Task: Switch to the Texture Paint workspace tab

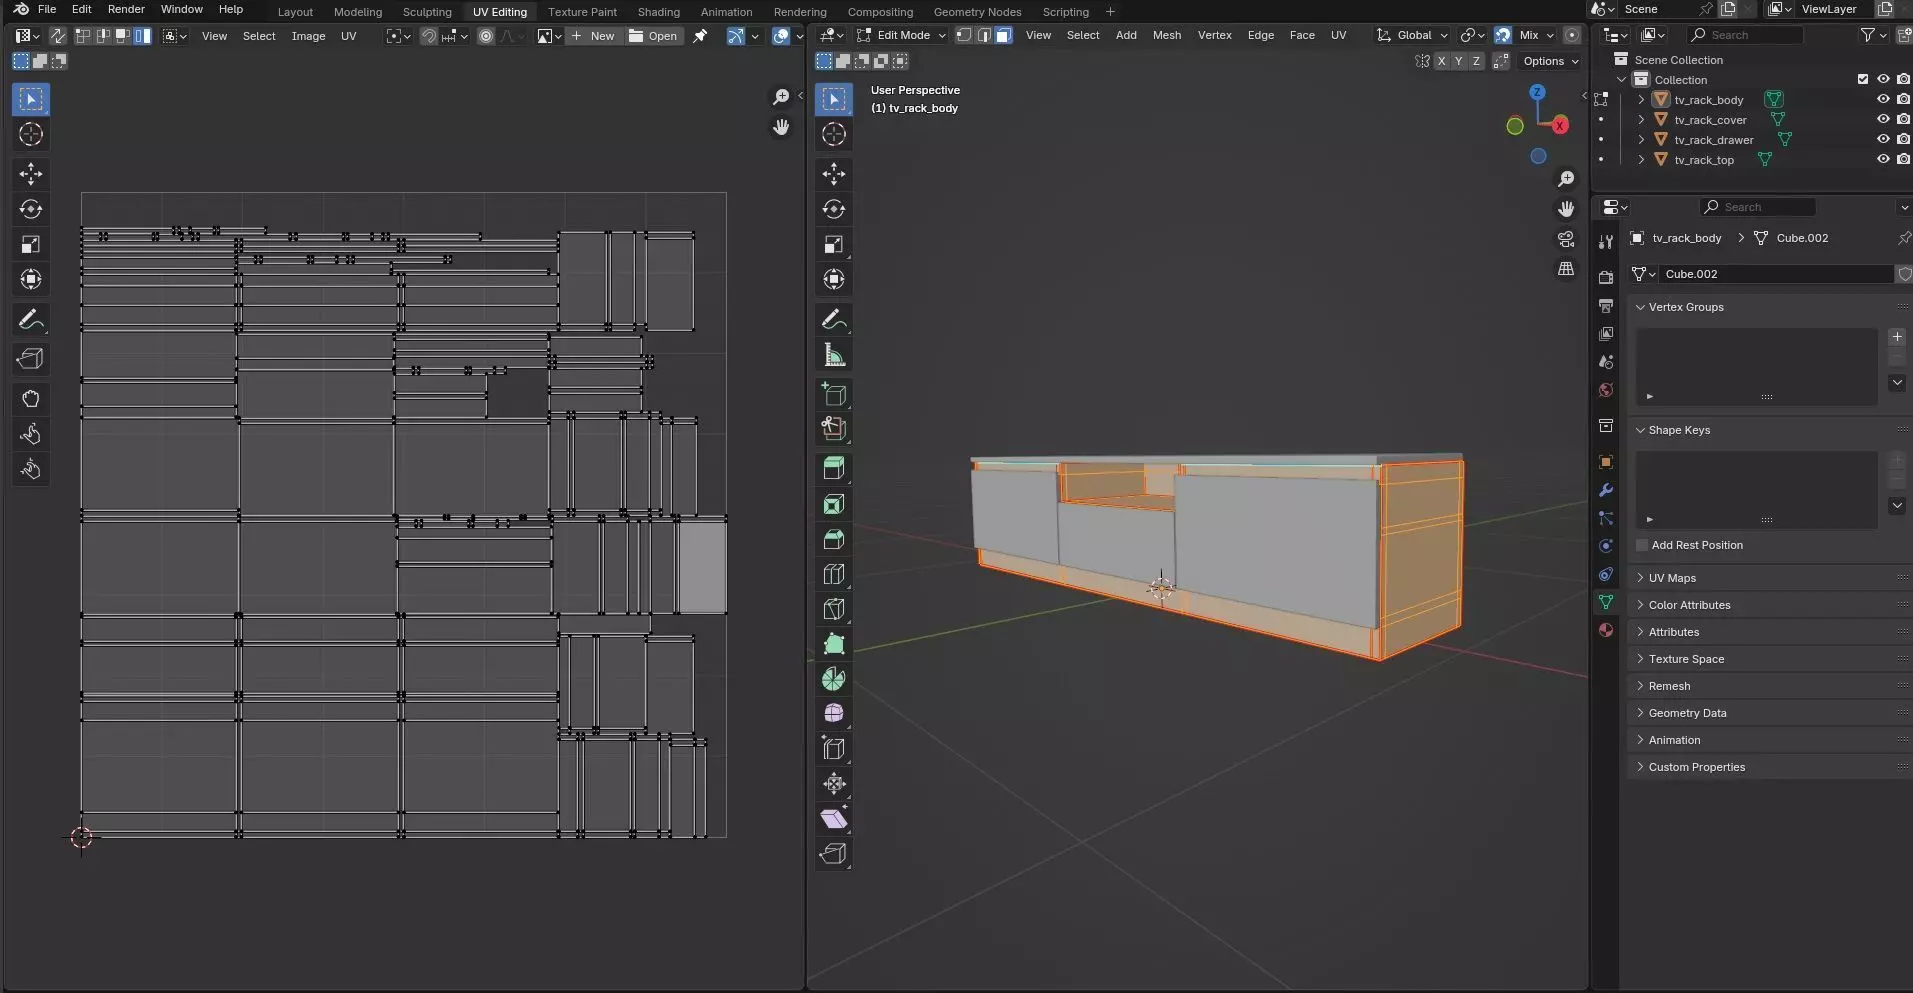Action: (582, 12)
